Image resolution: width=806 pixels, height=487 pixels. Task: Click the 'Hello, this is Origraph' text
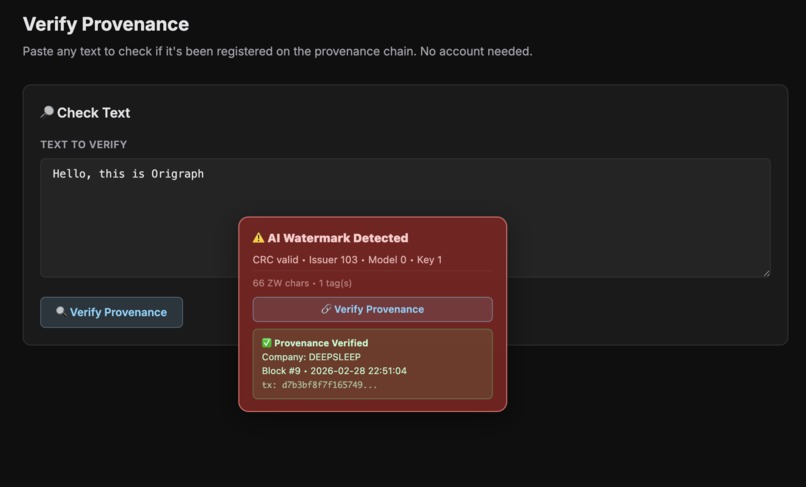coord(128,174)
